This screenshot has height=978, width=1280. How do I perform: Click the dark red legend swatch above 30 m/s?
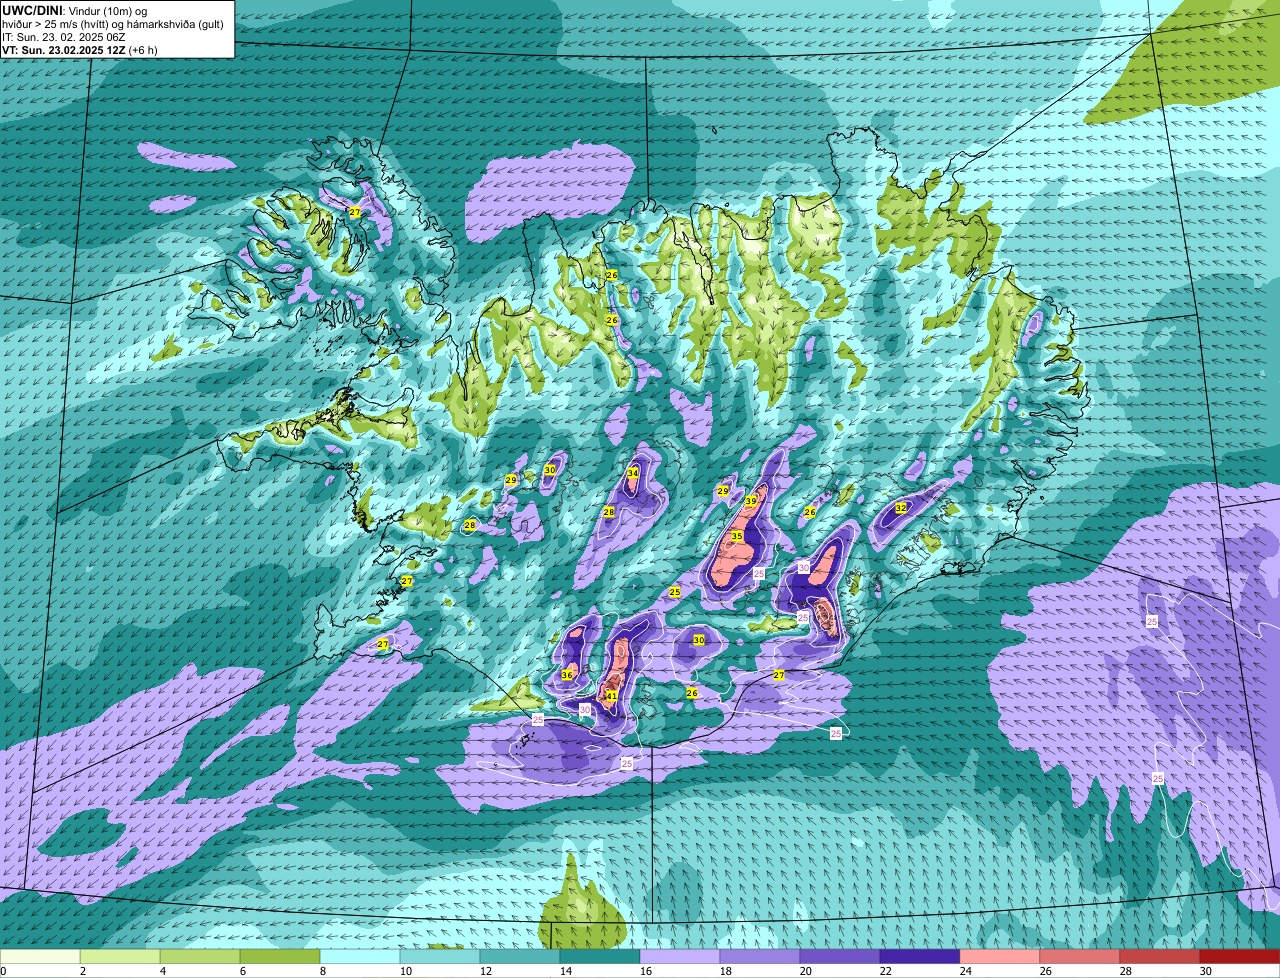(x=1240, y=957)
